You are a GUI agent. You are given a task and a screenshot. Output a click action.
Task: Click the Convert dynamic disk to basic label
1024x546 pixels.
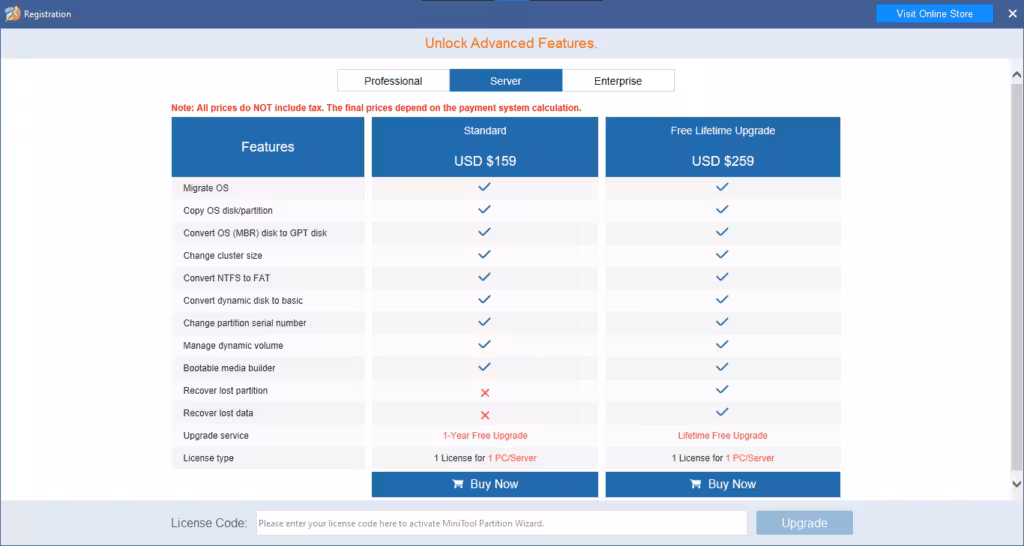pos(243,300)
